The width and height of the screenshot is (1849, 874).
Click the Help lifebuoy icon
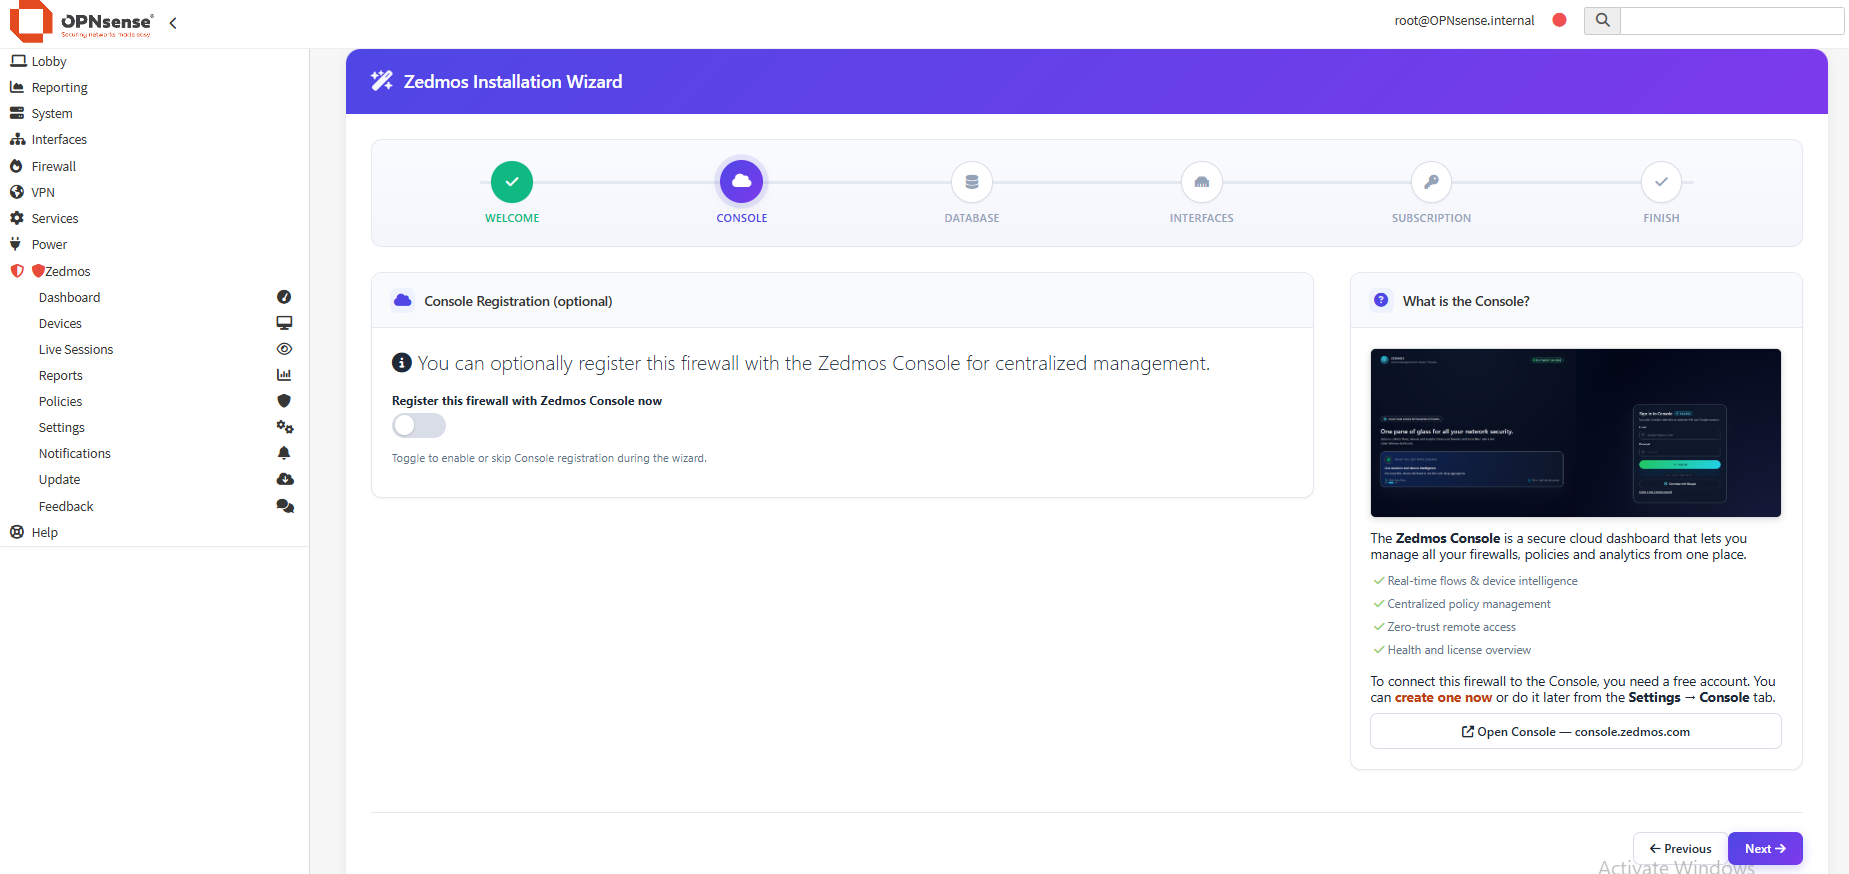[17, 532]
